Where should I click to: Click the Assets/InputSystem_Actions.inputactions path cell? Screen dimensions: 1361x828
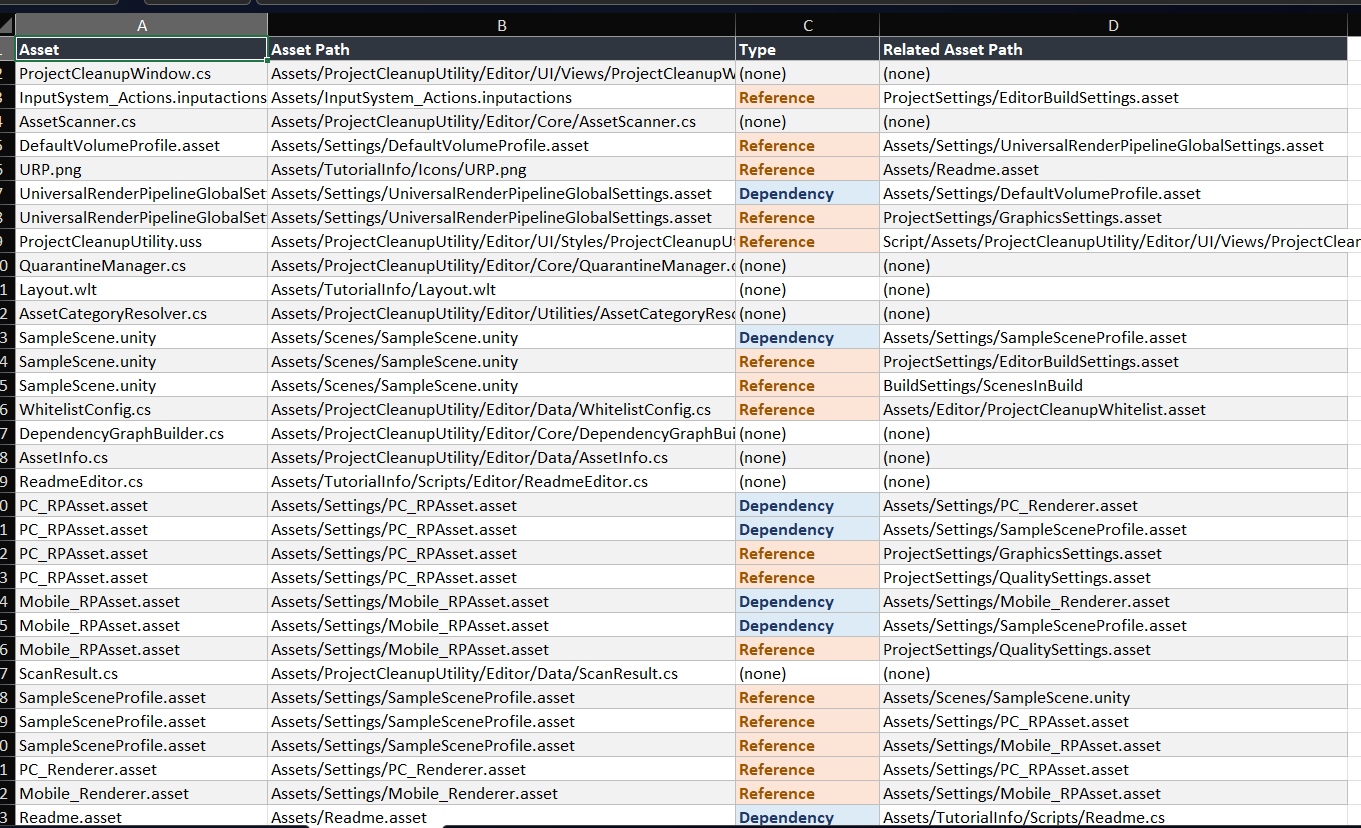(x=502, y=97)
